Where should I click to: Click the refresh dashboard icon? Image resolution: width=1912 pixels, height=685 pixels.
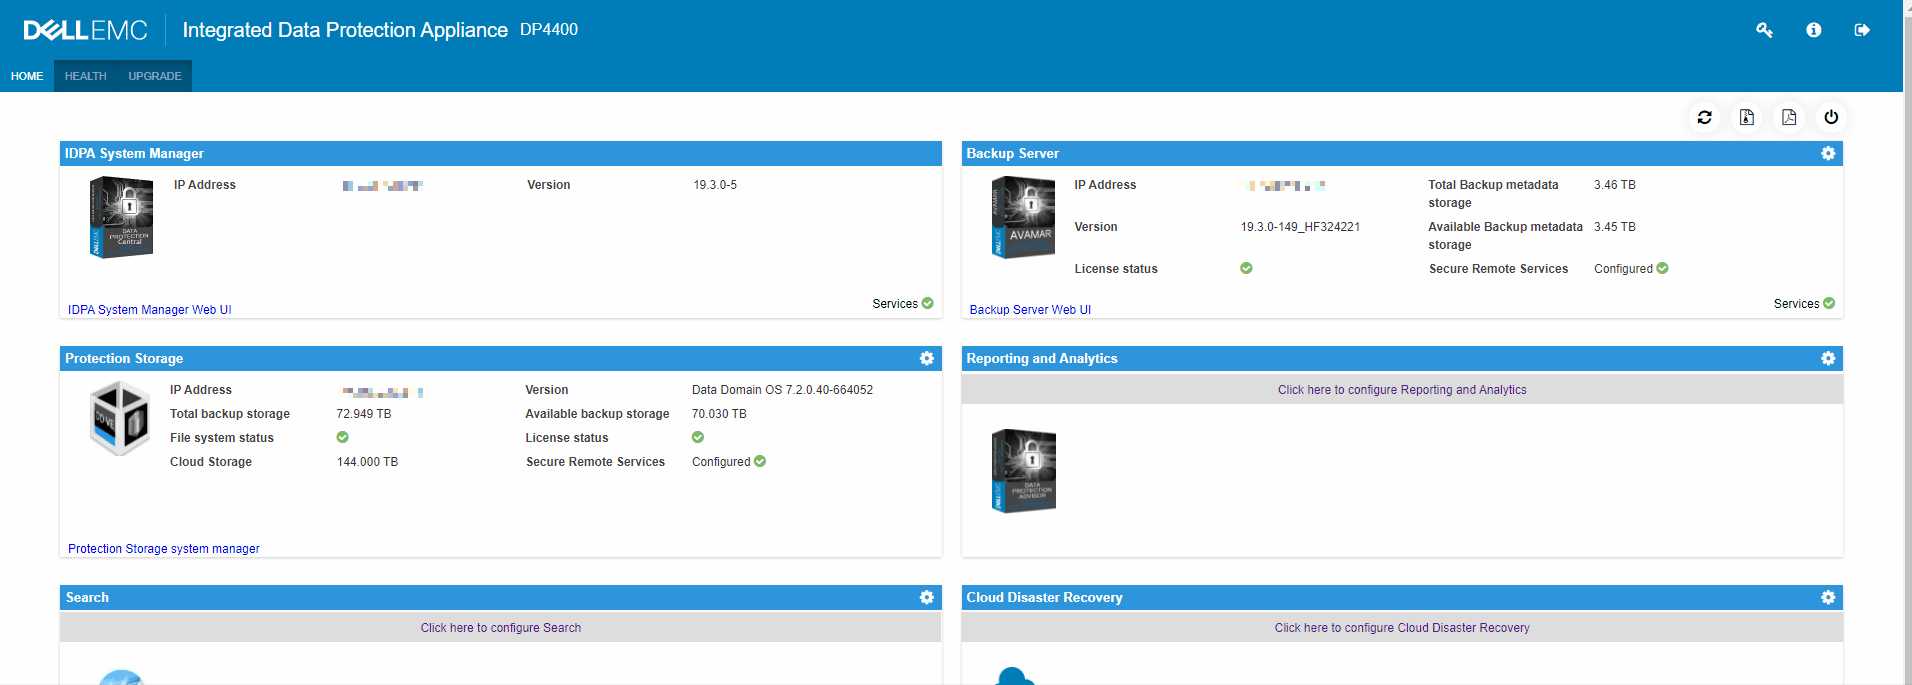(x=1704, y=117)
